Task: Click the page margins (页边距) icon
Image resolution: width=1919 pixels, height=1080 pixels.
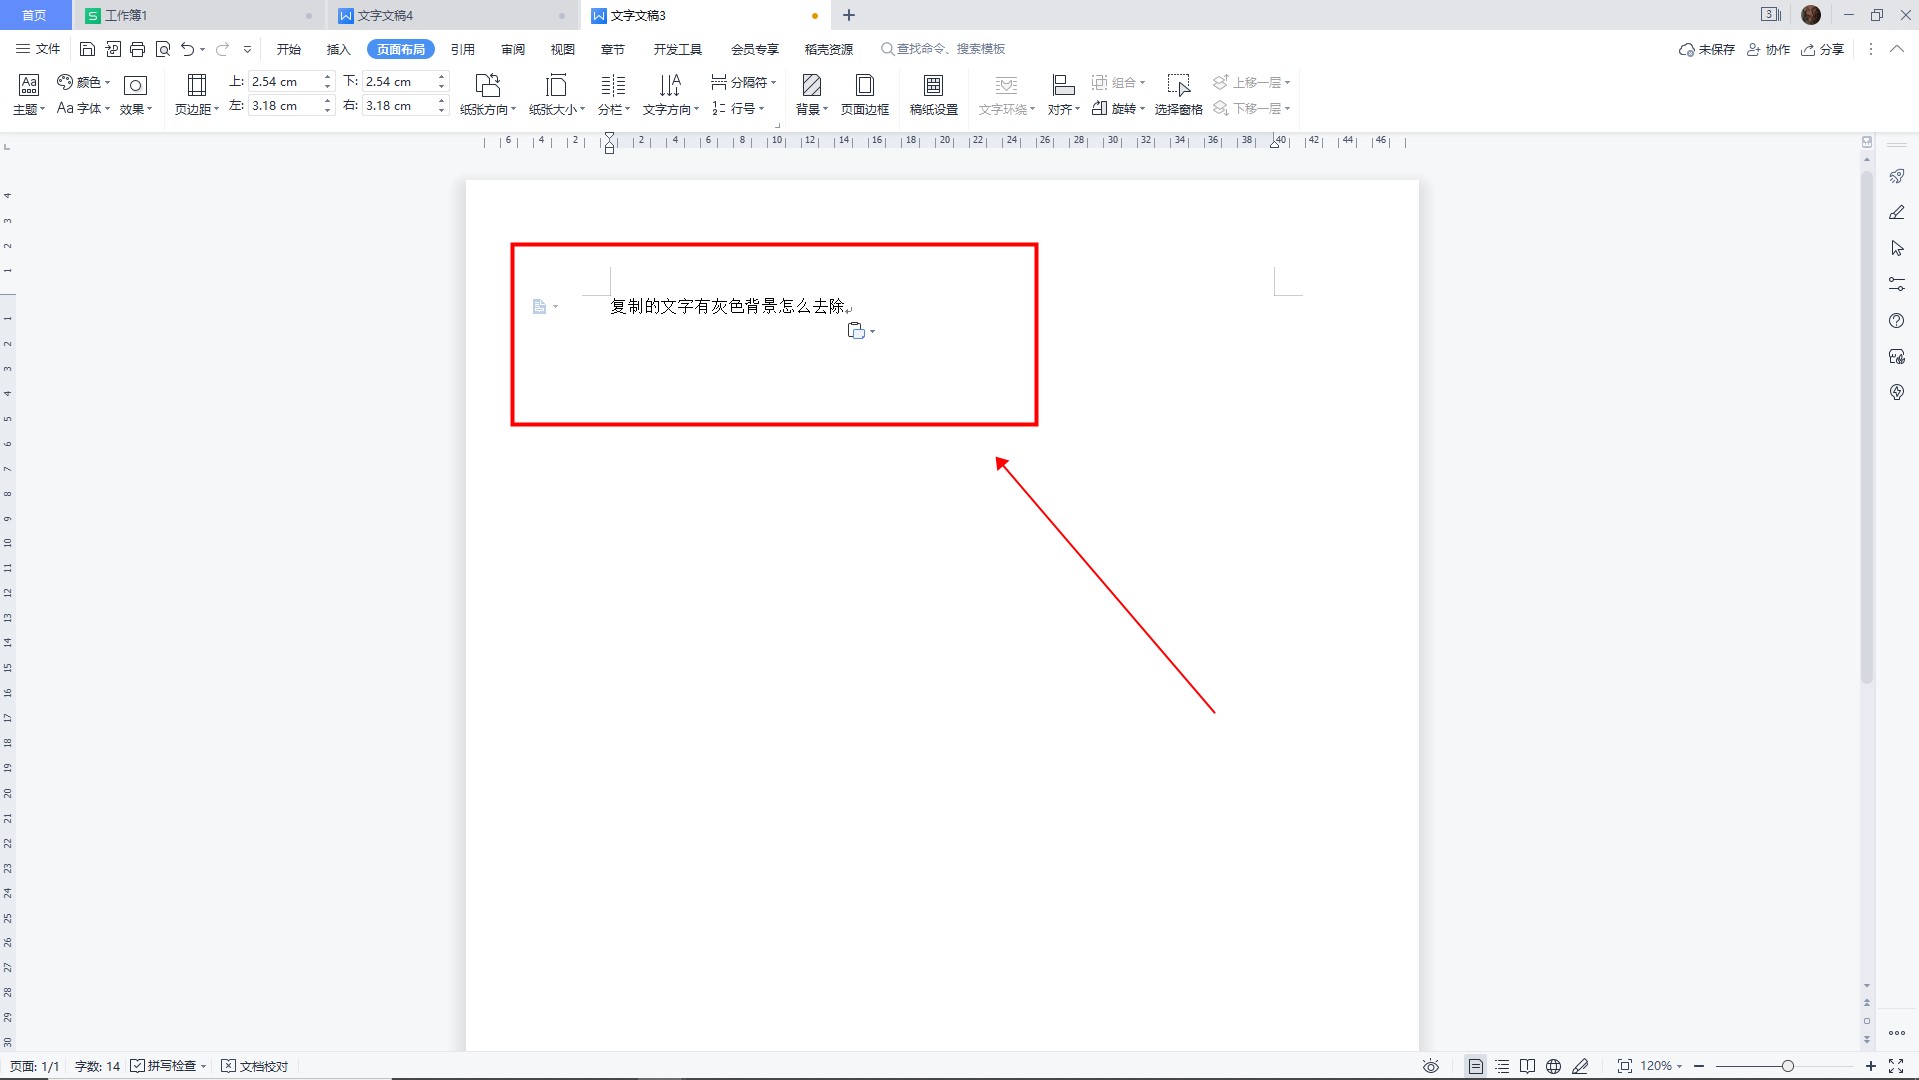Action: pos(196,86)
